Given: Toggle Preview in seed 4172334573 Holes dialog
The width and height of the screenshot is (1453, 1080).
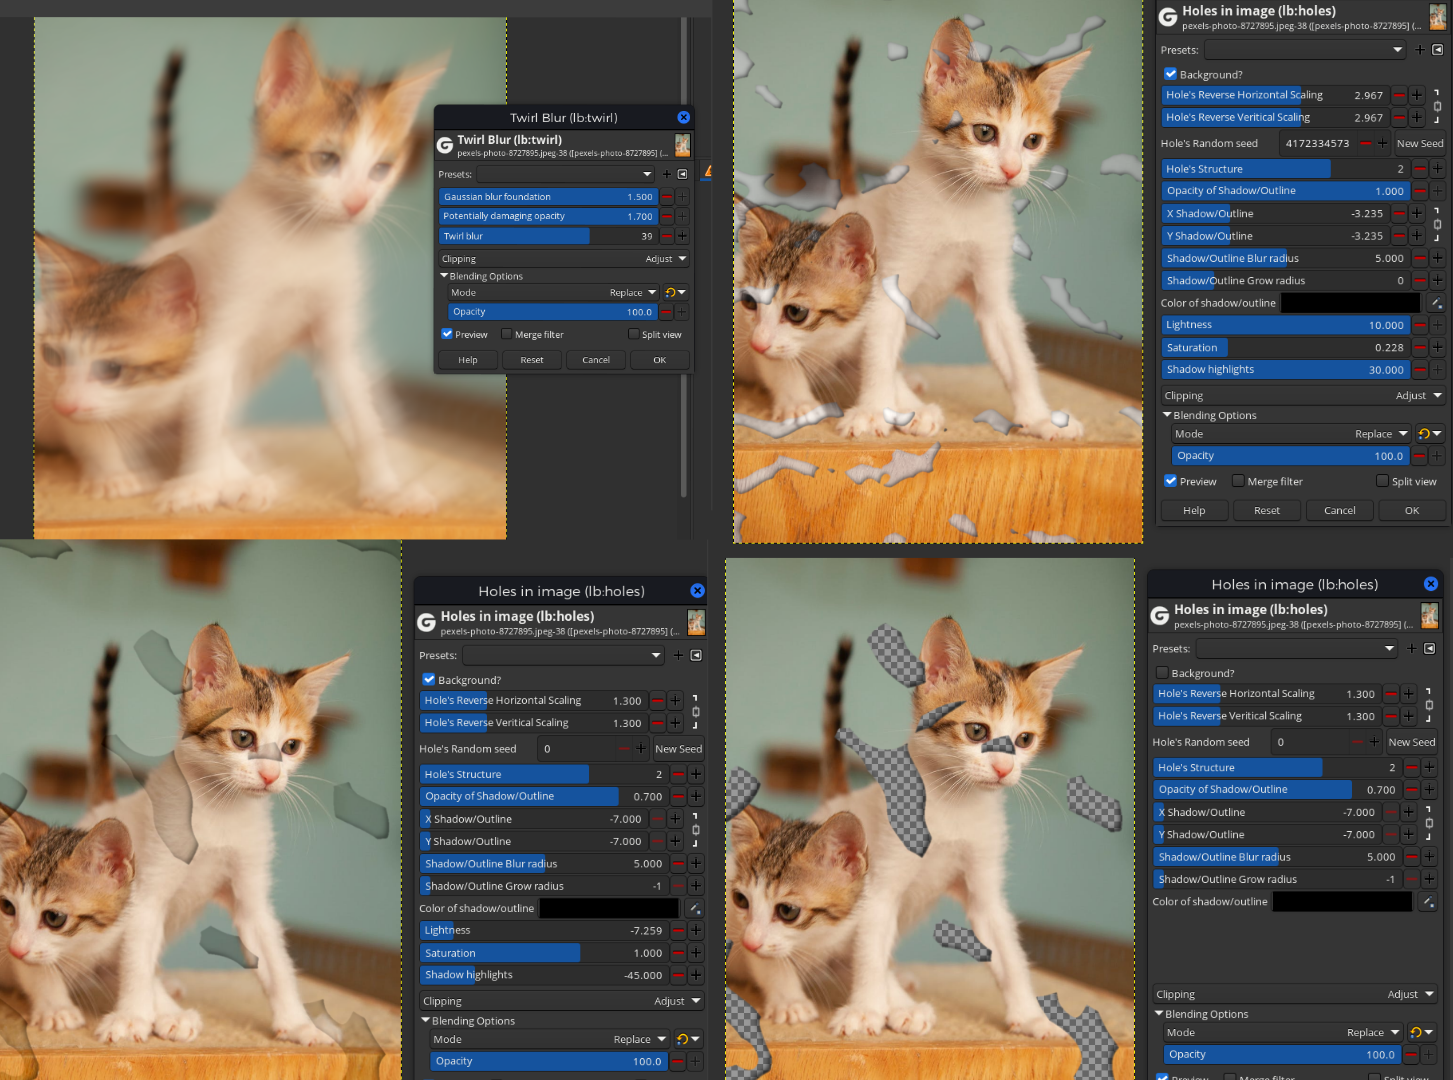Looking at the screenshot, I should pos(1171,481).
